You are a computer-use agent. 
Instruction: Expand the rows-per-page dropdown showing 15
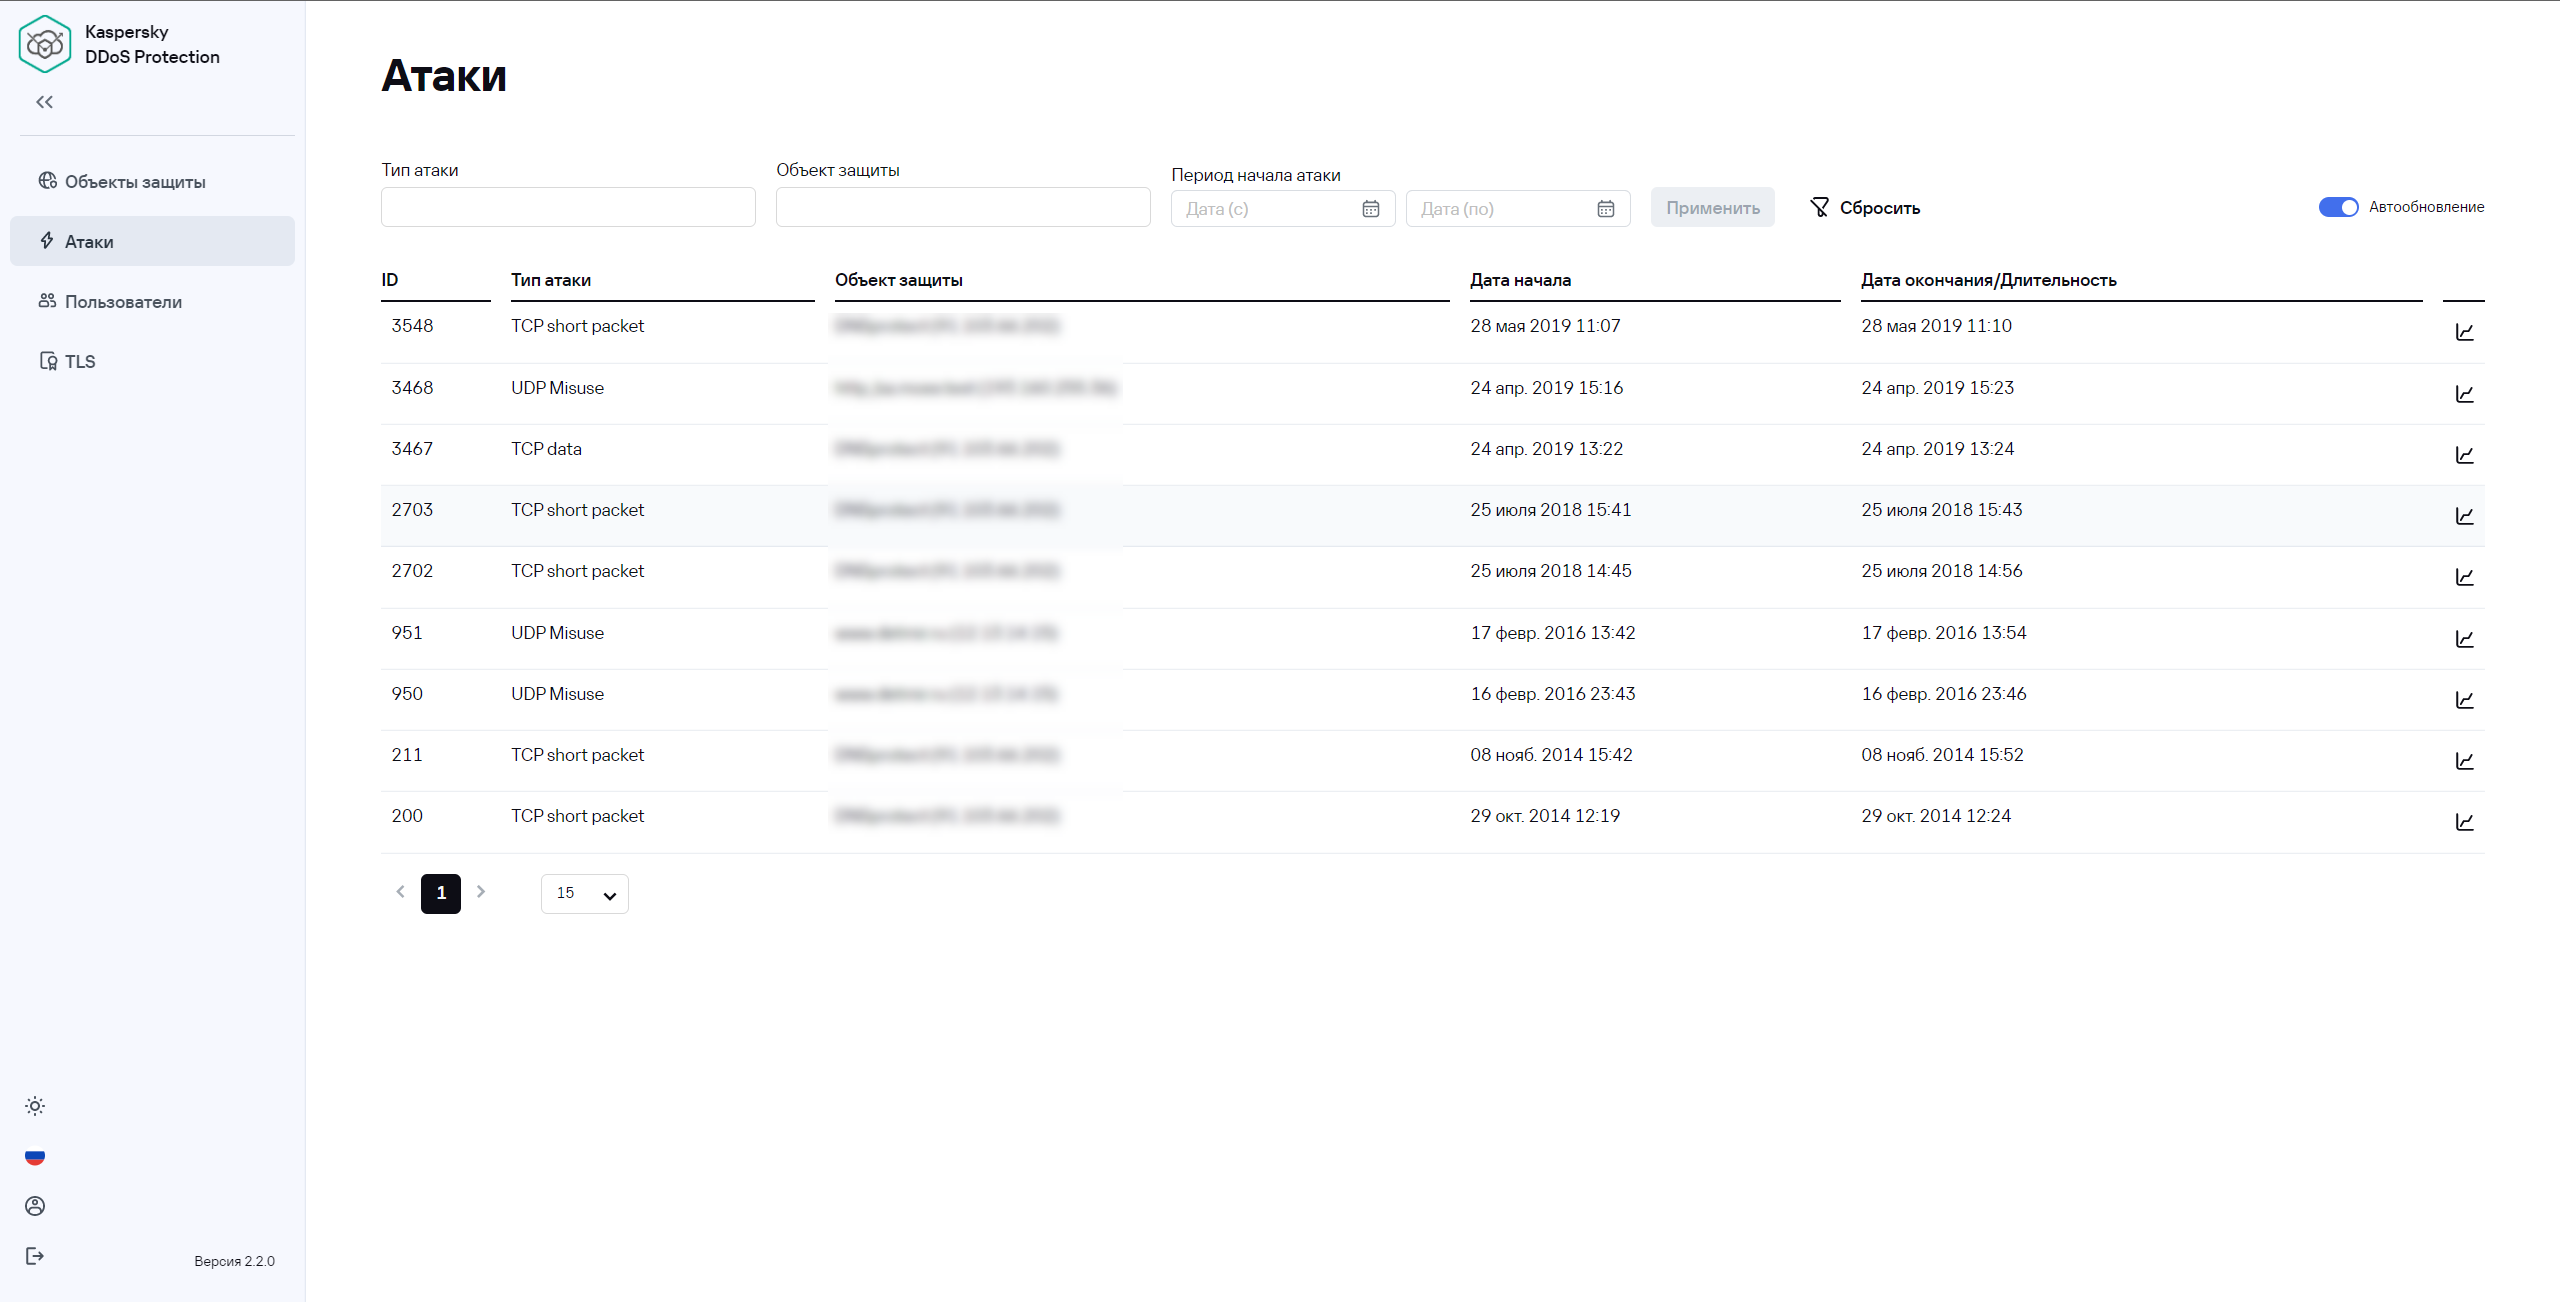[584, 894]
